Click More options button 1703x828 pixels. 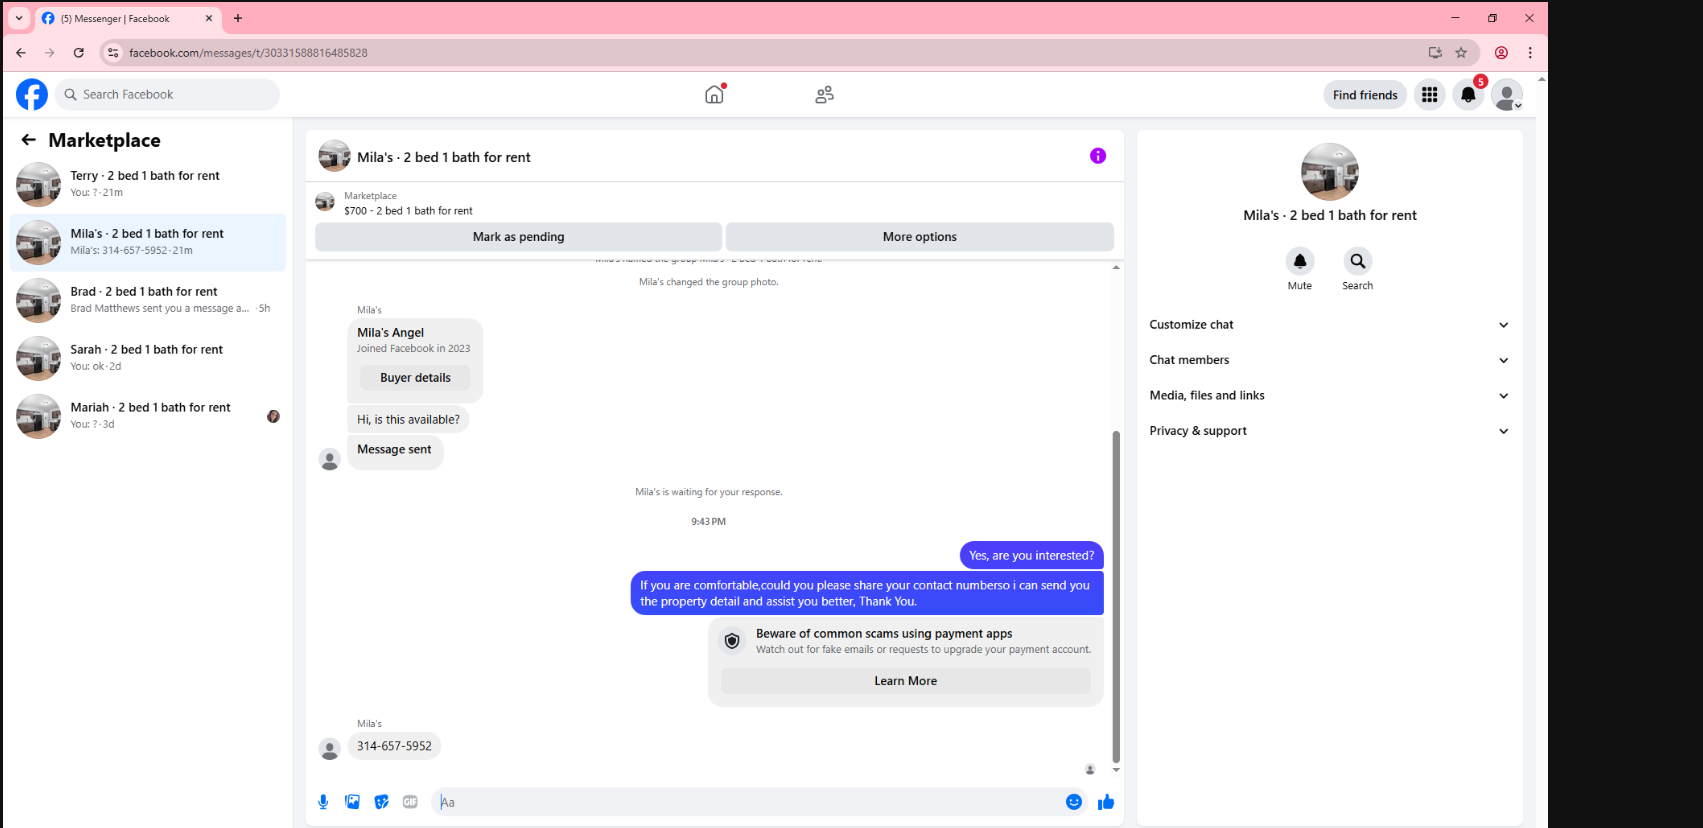pos(919,237)
